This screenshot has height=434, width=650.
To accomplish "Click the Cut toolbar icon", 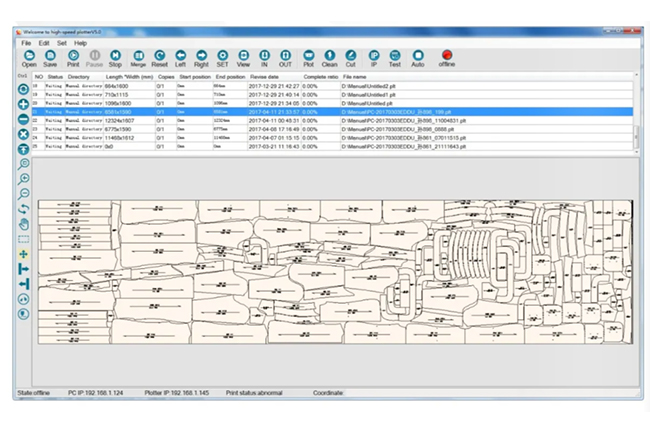I will (x=350, y=57).
